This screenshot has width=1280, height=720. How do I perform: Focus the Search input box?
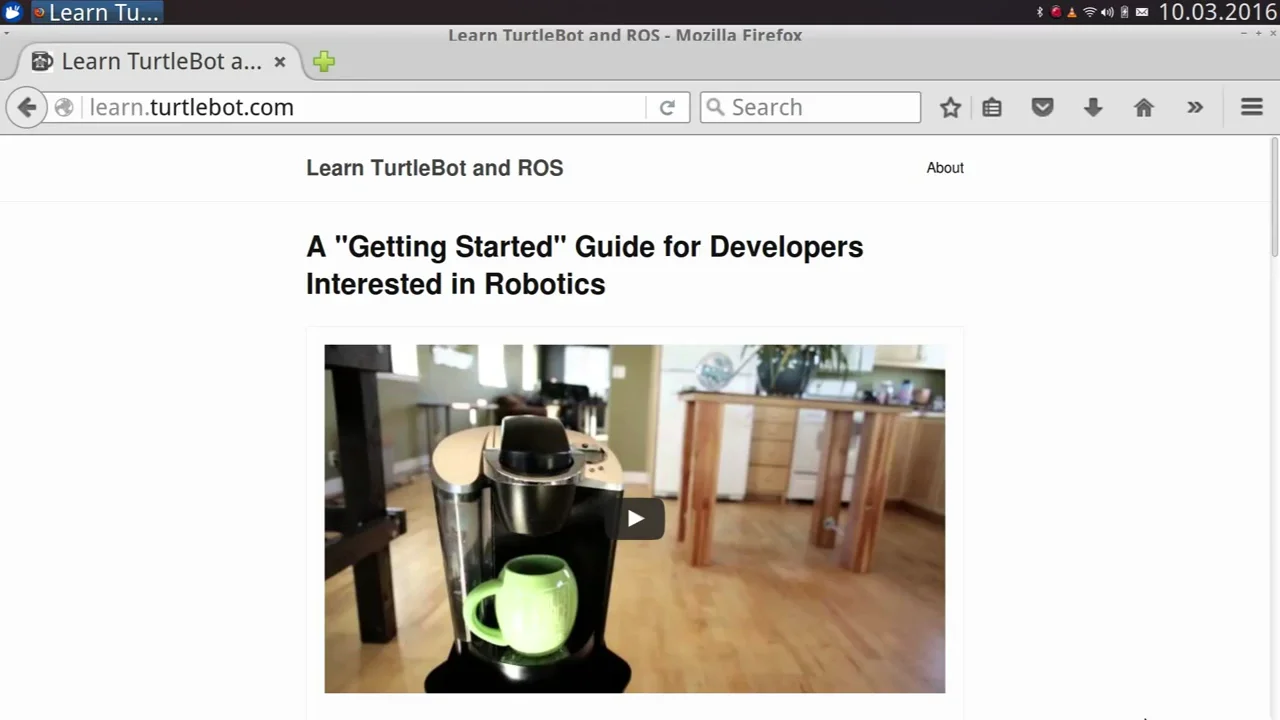pos(810,107)
